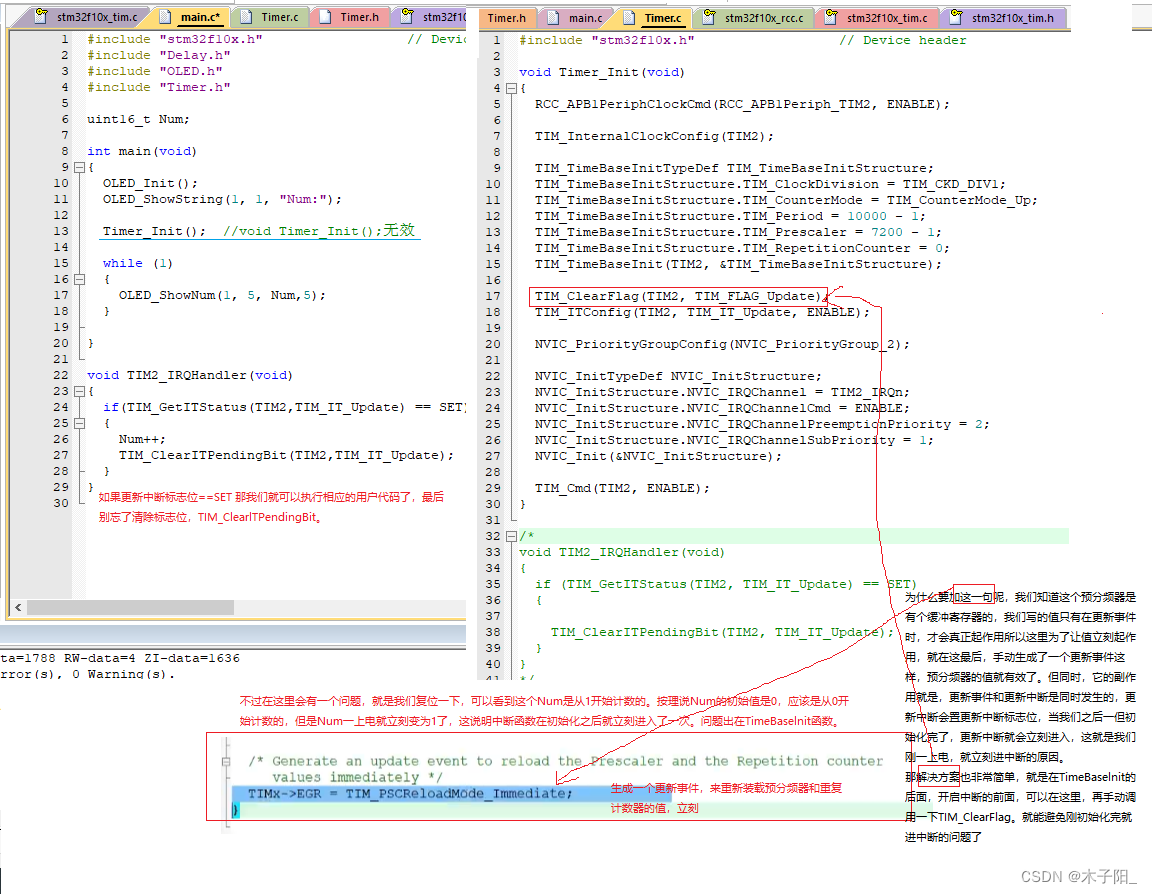Click the locked file icon on right stm32f10x_tim.c tab
The height and width of the screenshot is (894, 1152).
pos(831,16)
